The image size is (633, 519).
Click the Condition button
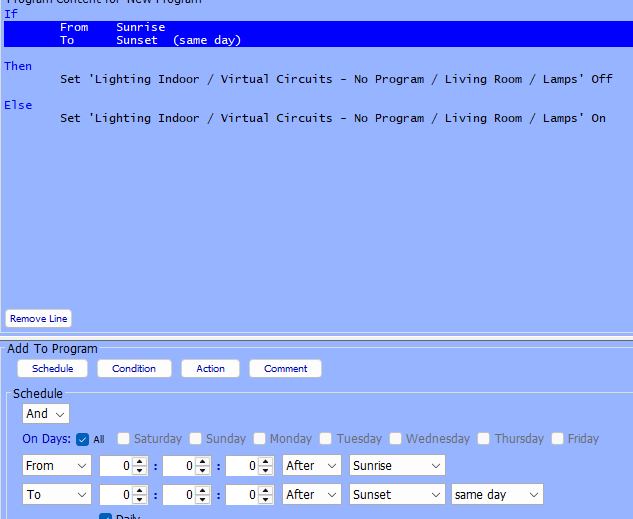[x=134, y=368]
